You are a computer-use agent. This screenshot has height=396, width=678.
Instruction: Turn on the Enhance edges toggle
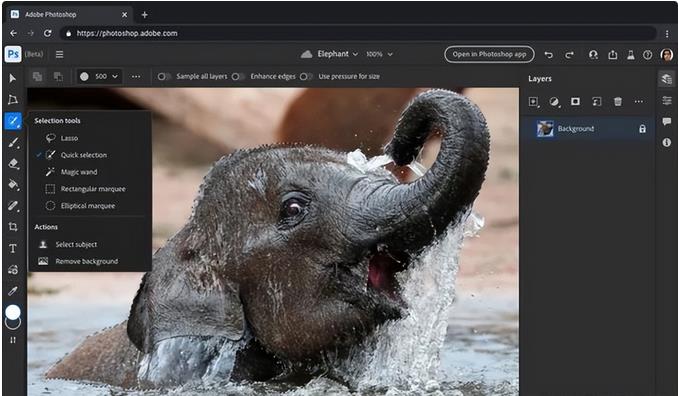(238, 77)
